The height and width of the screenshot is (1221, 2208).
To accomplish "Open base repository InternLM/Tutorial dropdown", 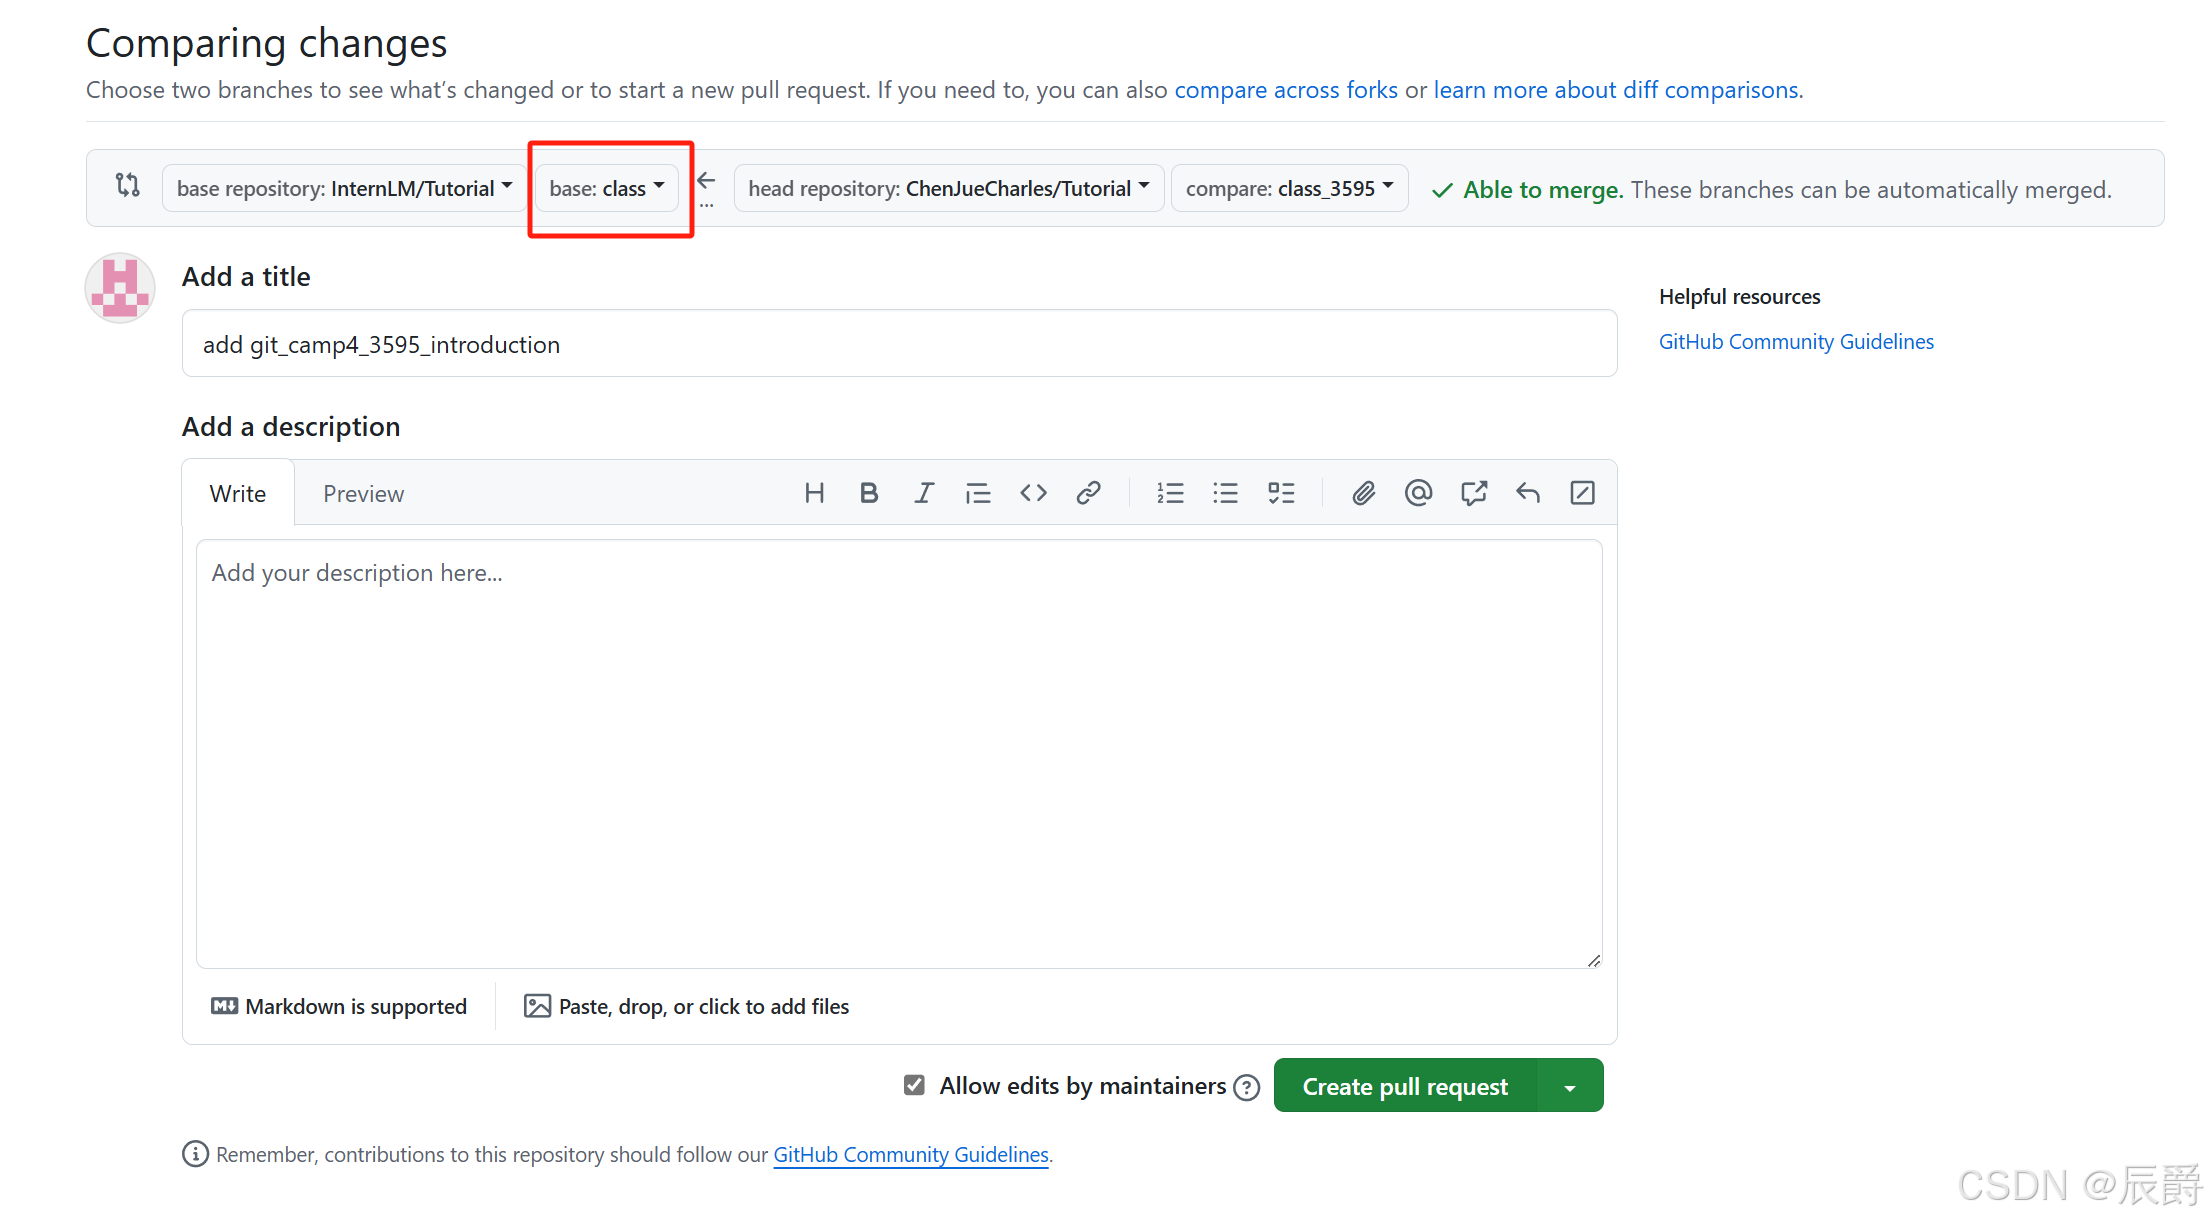I will pyautogui.click(x=343, y=188).
